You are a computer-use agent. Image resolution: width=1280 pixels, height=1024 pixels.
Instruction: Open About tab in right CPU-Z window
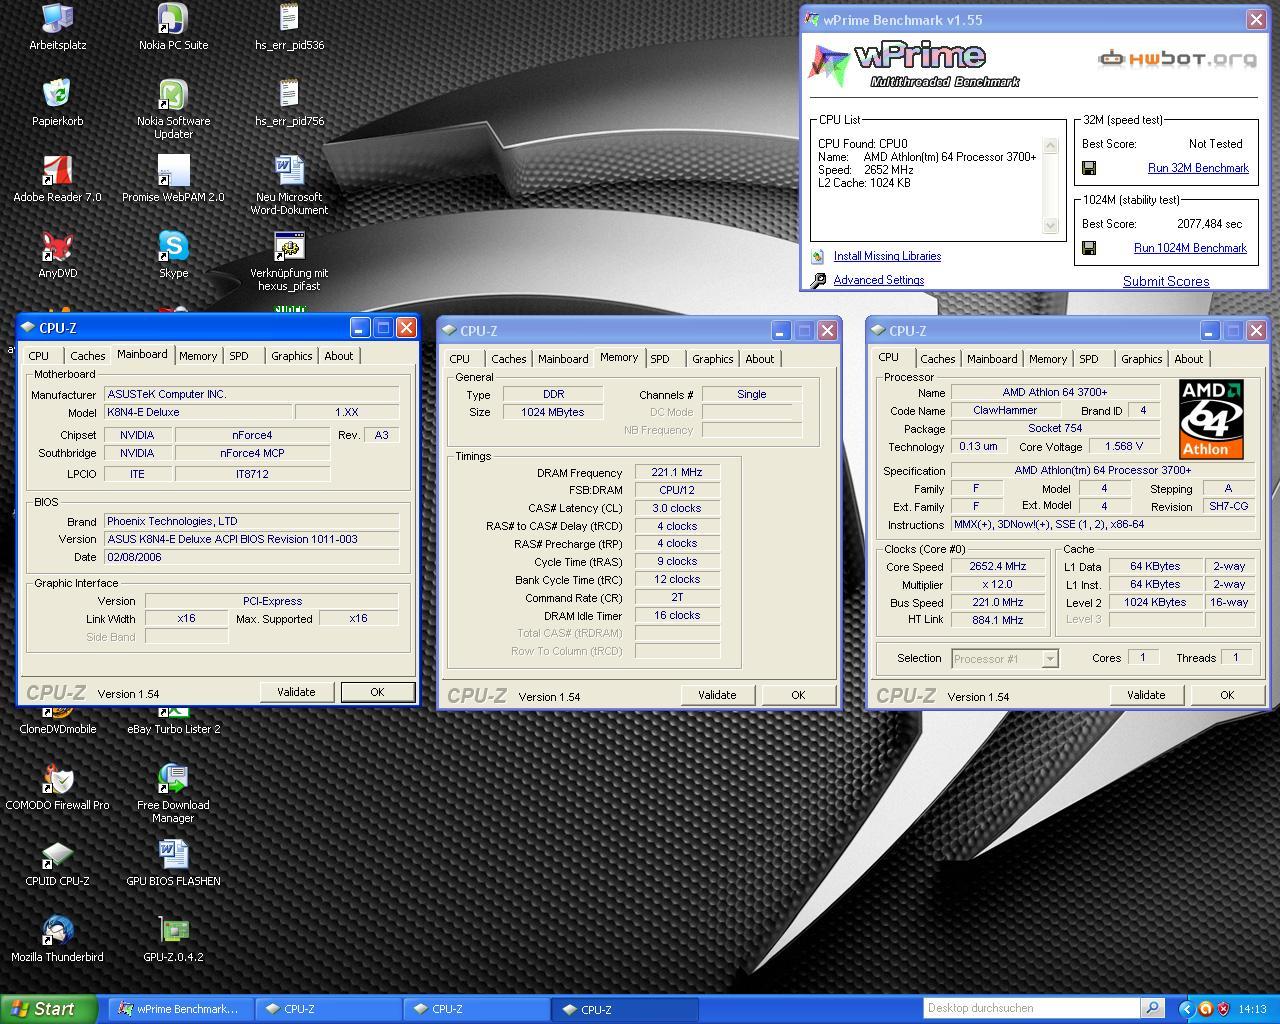tap(1189, 359)
